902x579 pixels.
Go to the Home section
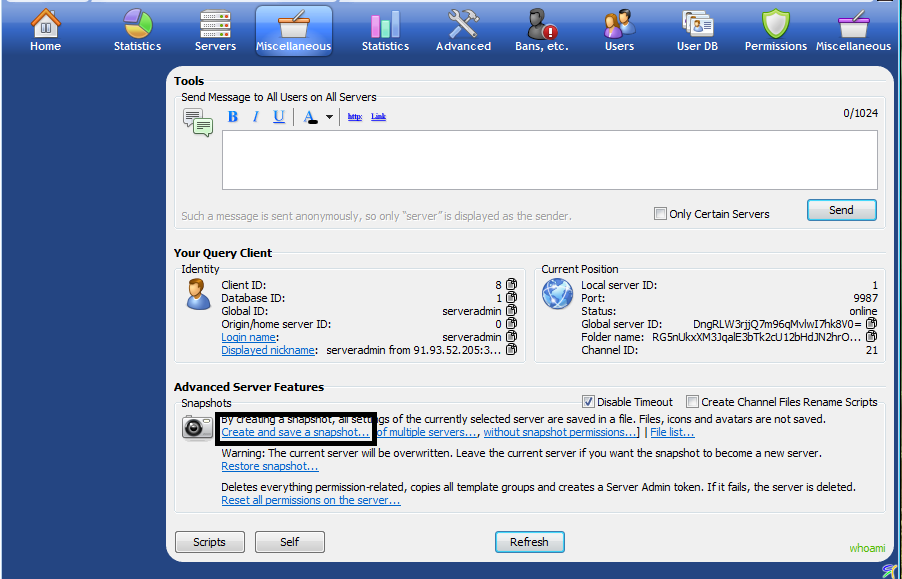(45, 31)
